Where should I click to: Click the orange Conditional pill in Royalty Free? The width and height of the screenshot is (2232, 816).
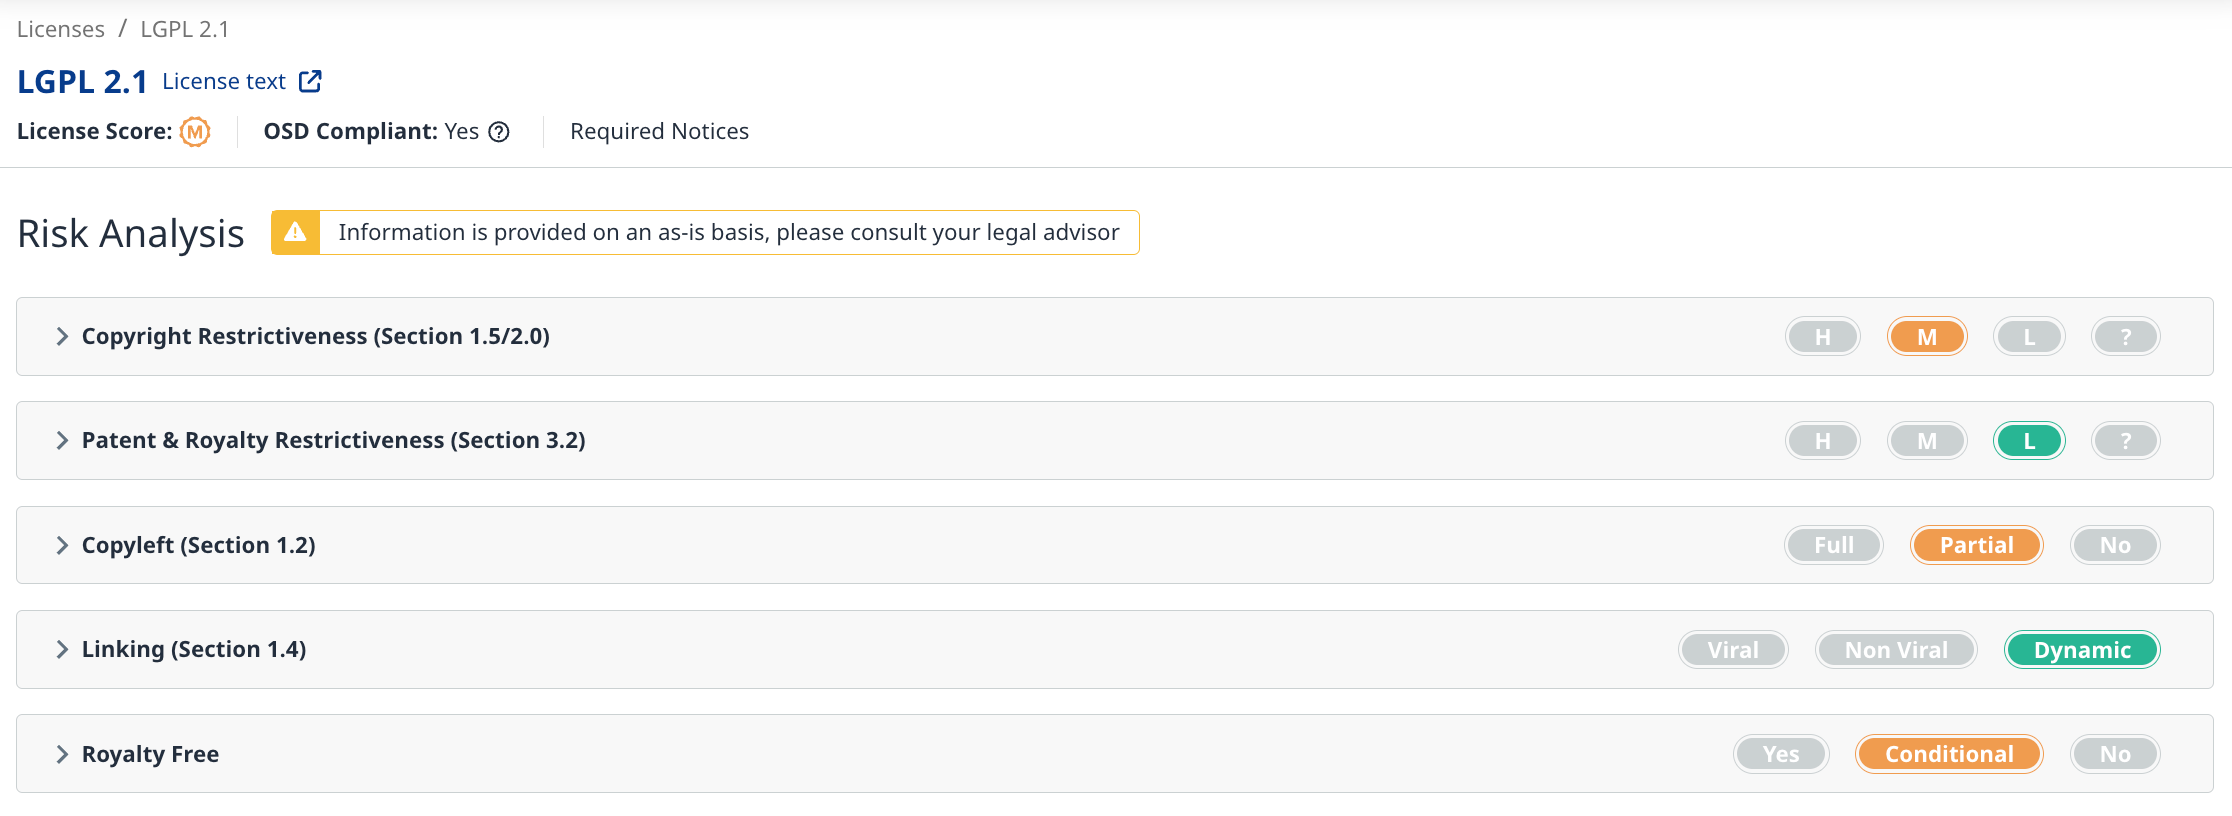[x=1948, y=754]
